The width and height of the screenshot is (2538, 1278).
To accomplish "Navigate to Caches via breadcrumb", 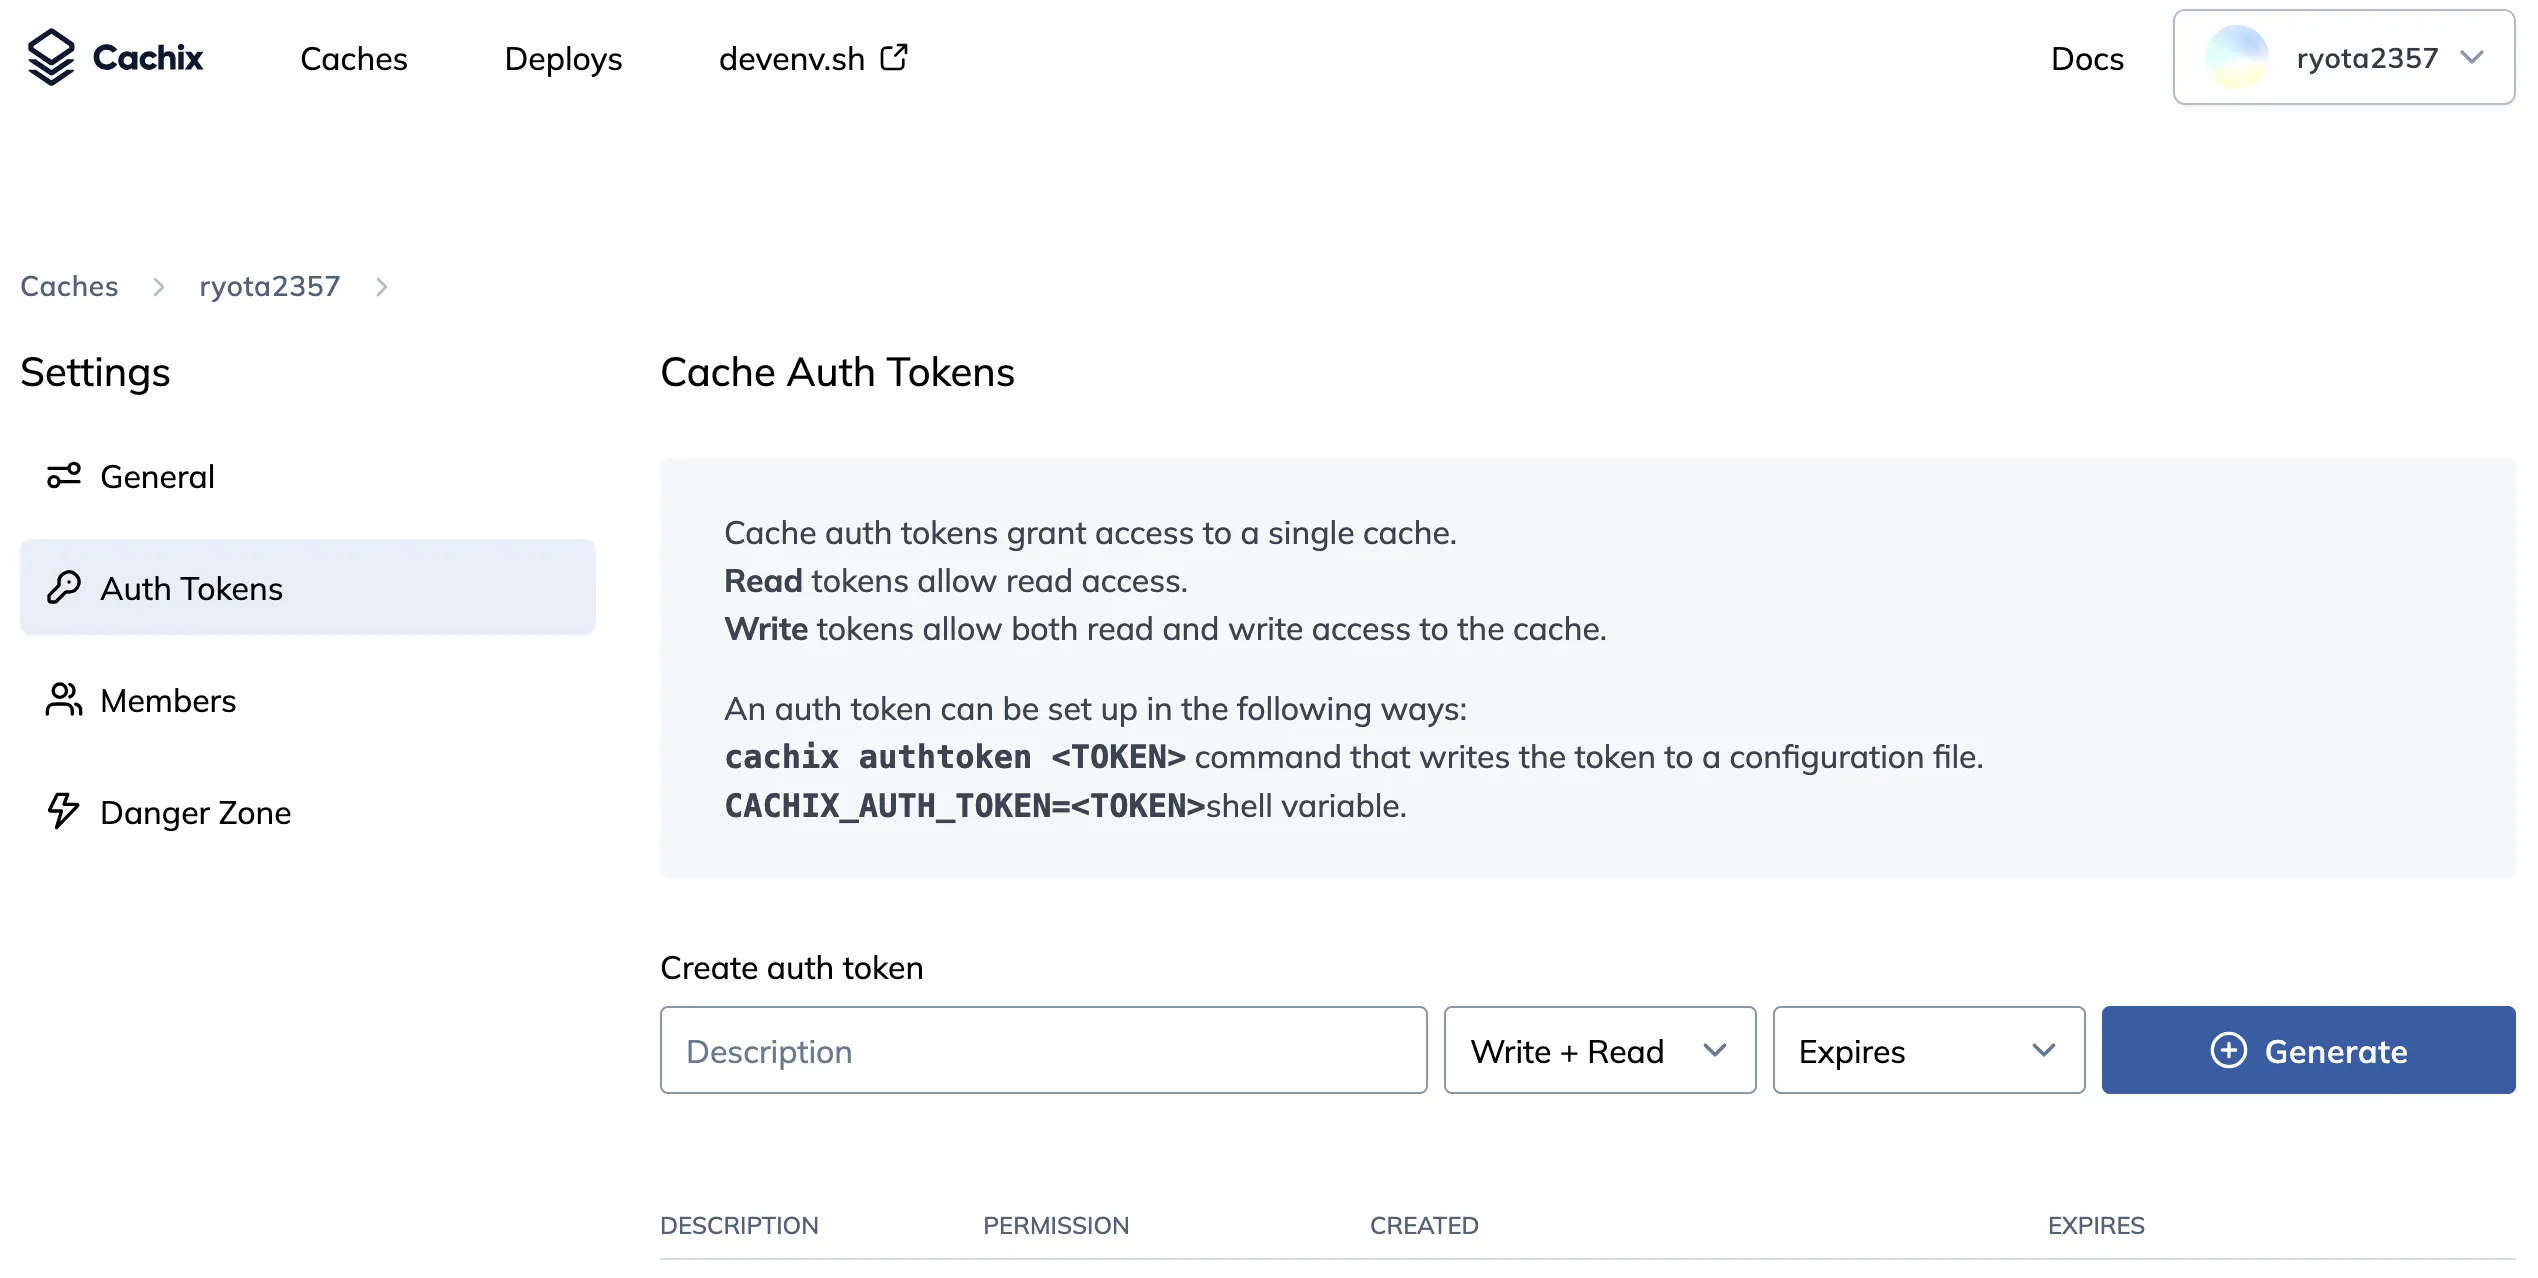I will click(69, 286).
